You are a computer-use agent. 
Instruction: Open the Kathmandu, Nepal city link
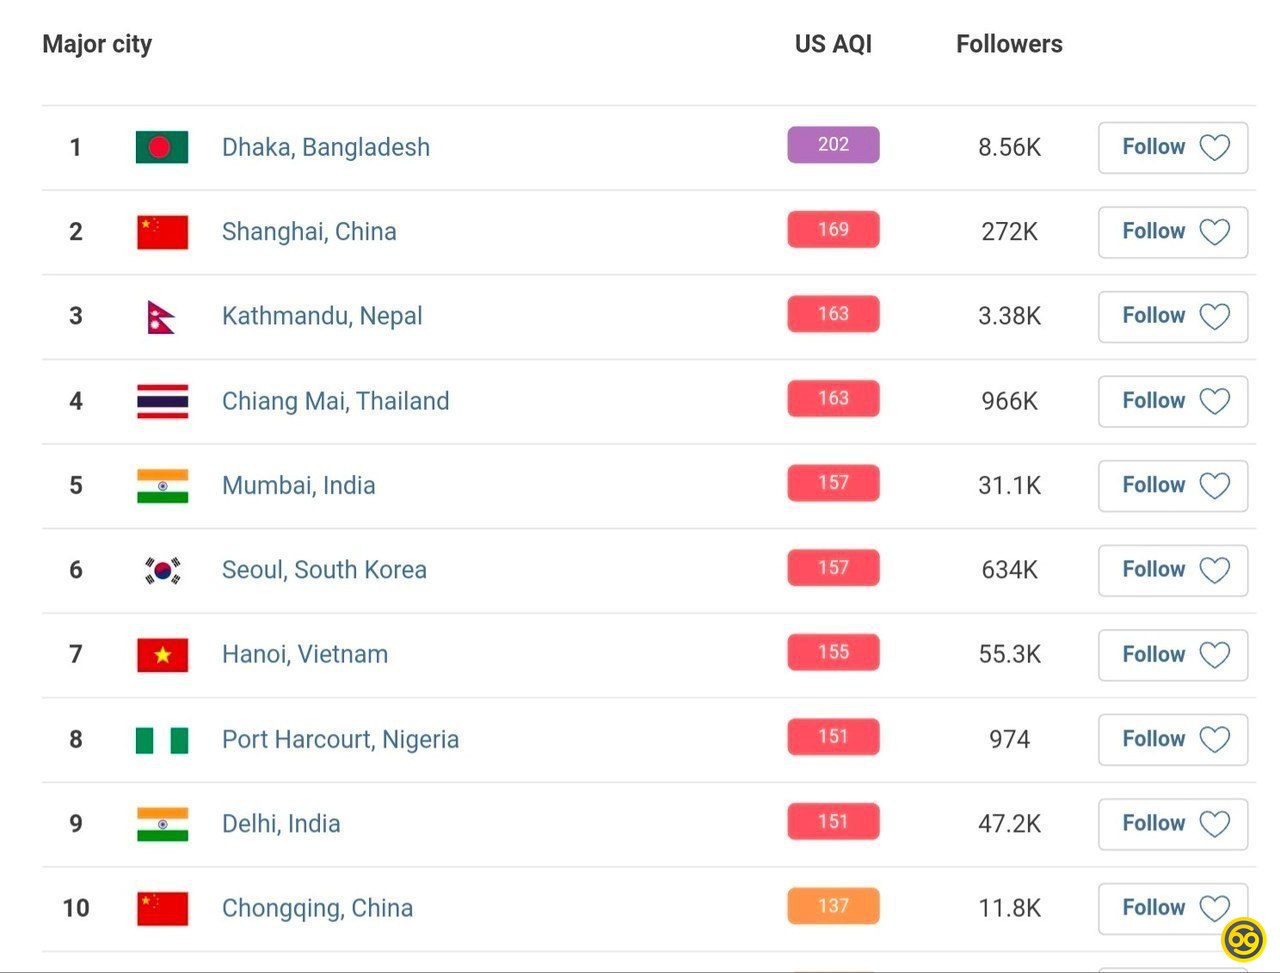[x=322, y=316]
